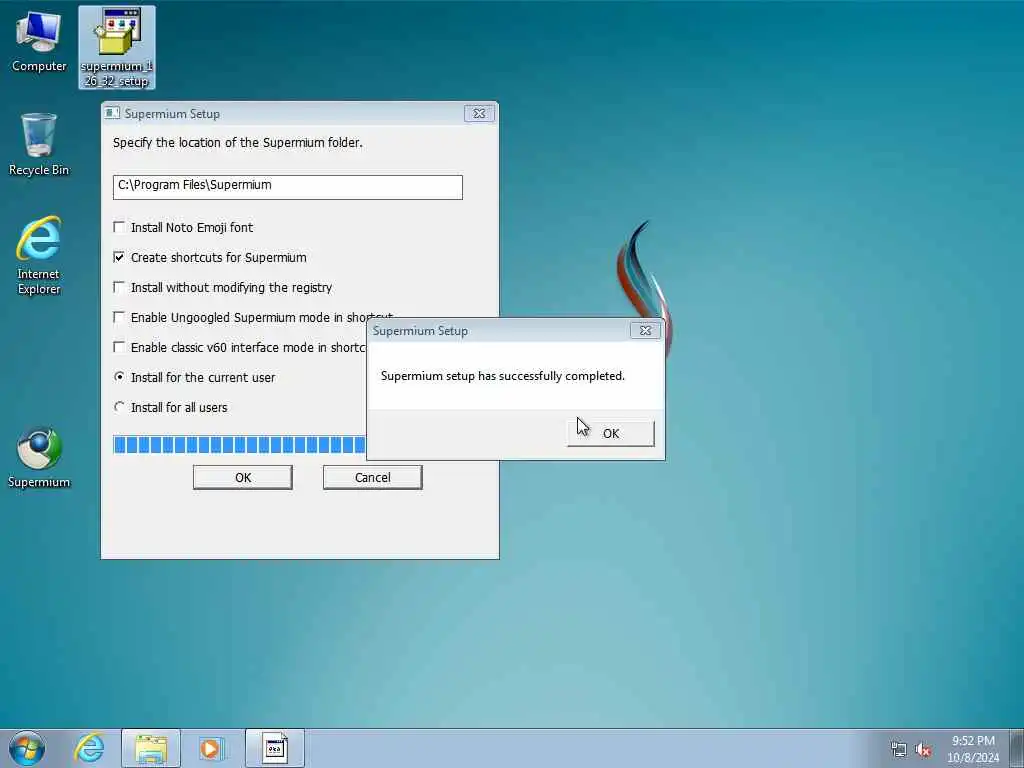1024x768 pixels.
Task: Click Cancel in the setup window
Action: tap(373, 477)
